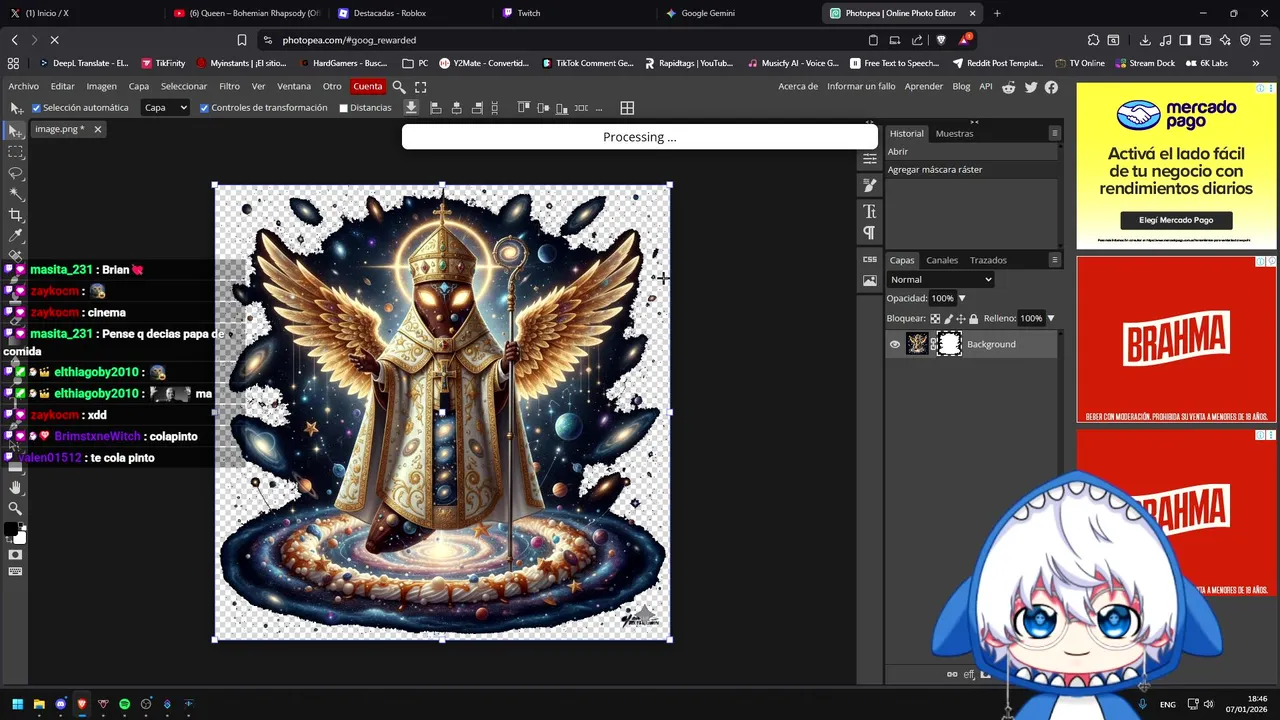Open the Historial panel options menu
The width and height of the screenshot is (1280, 720).
(x=1054, y=133)
